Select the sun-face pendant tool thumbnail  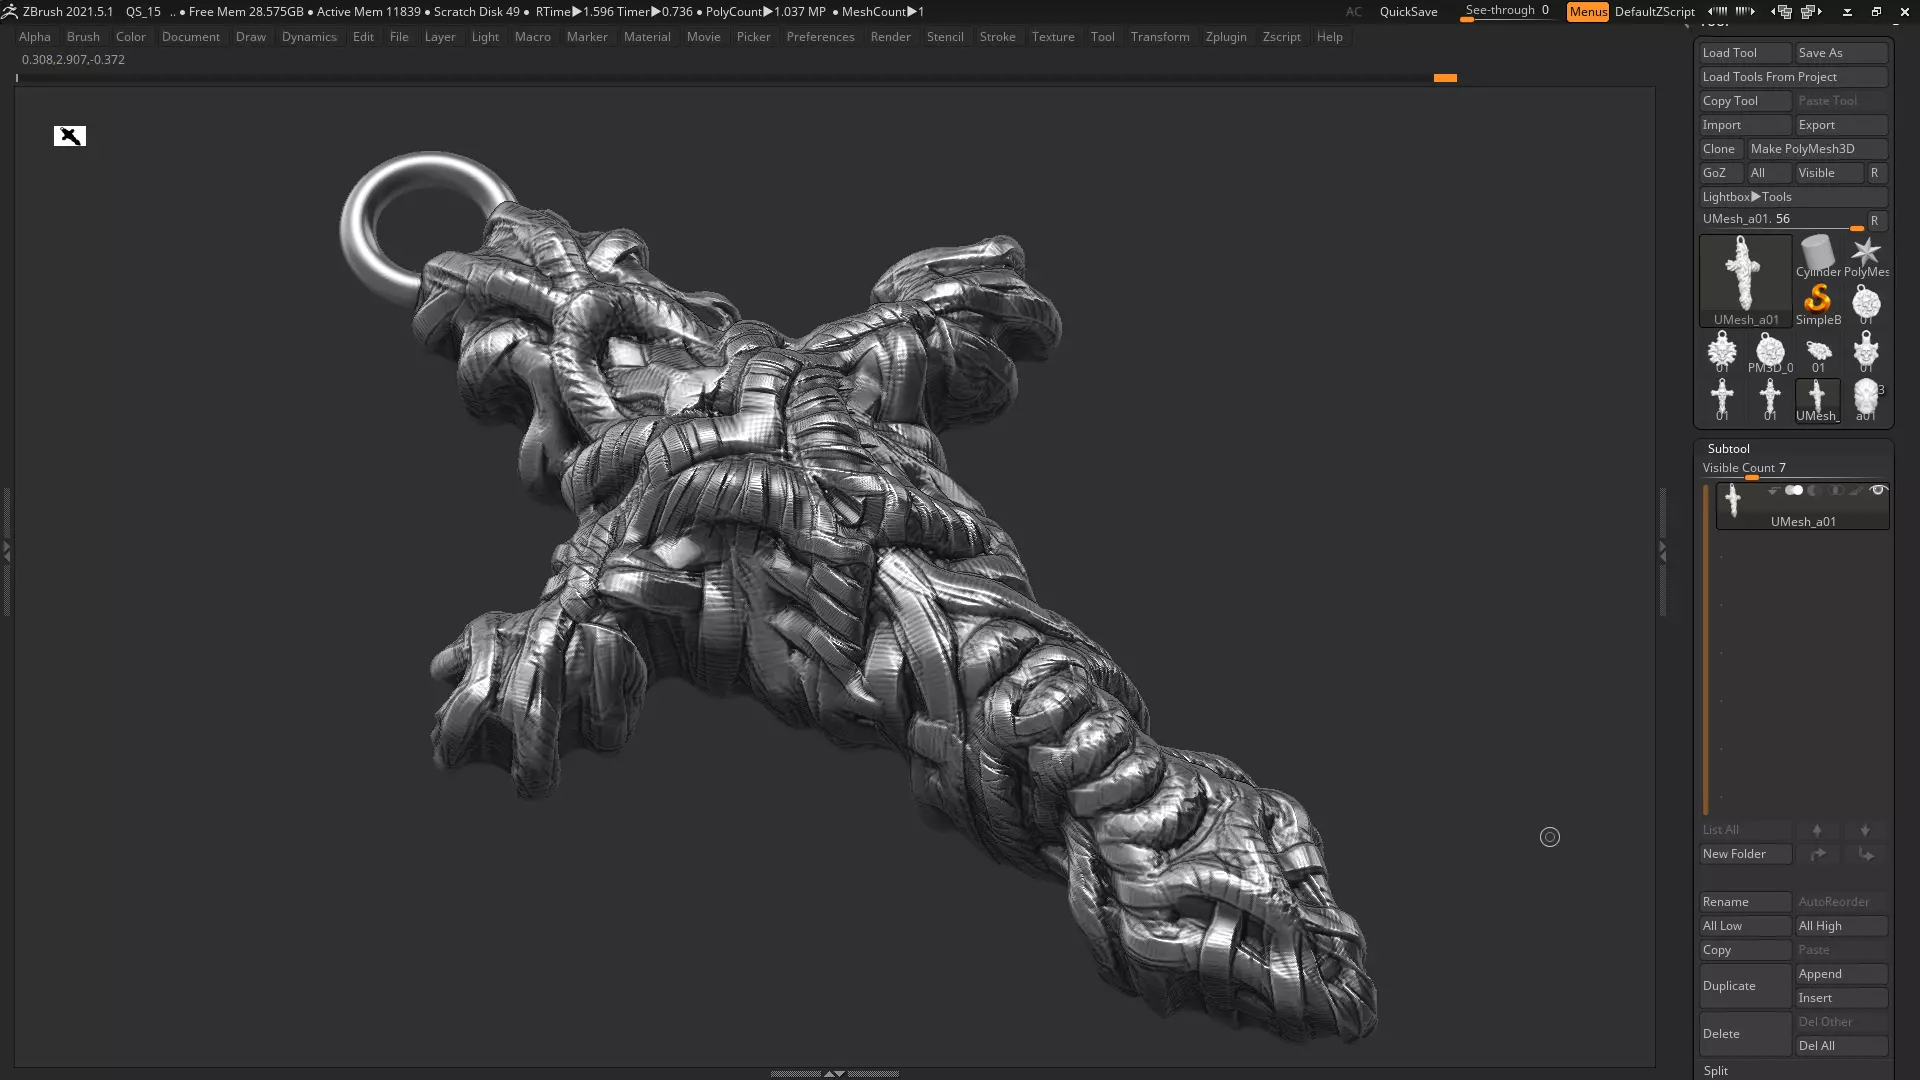[x=1722, y=353]
